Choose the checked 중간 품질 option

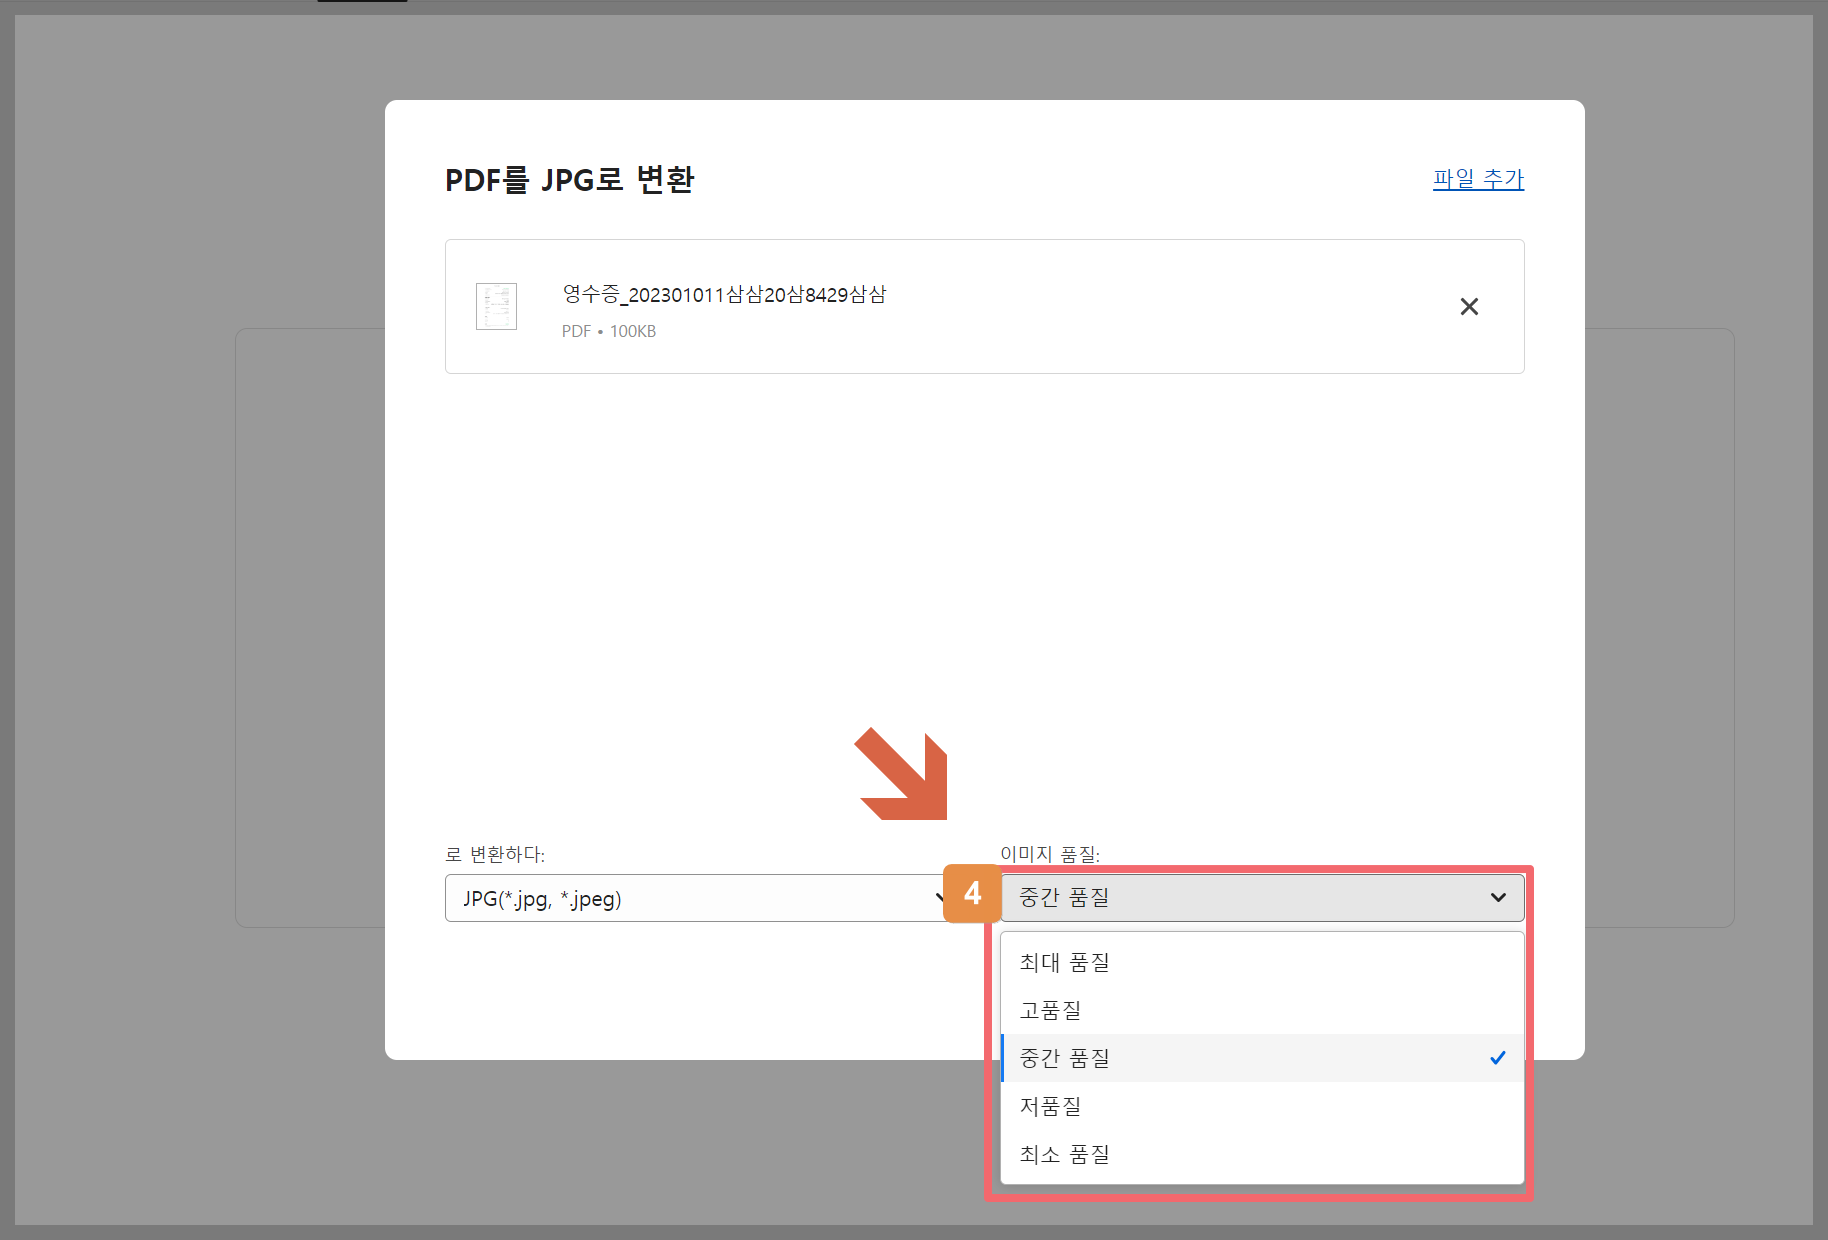[x=1262, y=1058]
